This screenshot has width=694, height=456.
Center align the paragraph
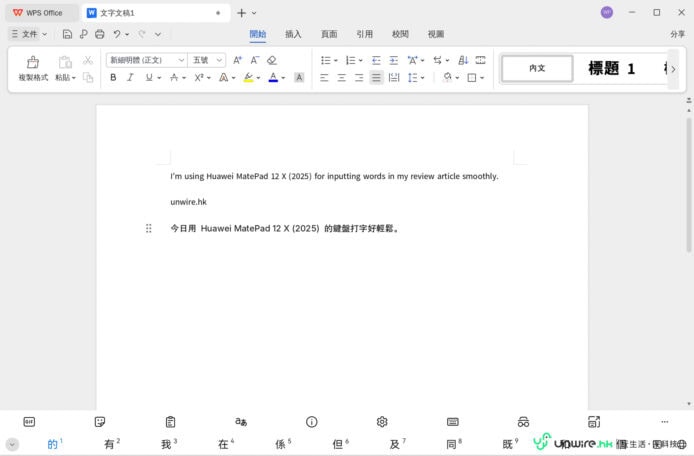pos(341,78)
